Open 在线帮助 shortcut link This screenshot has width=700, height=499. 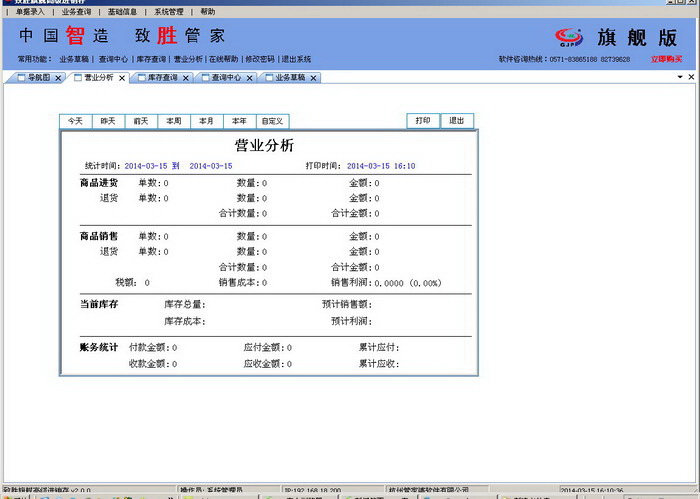224,59
